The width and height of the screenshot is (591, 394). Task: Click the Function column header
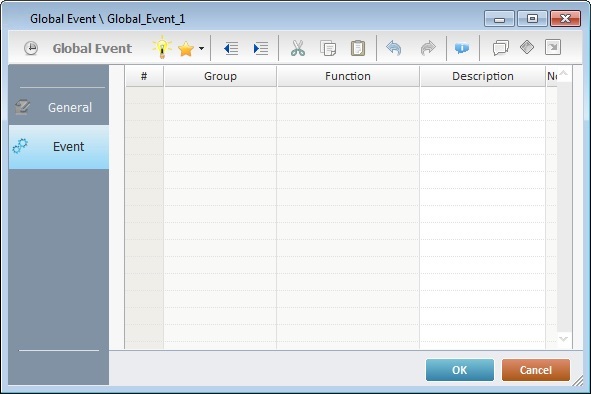click(348, 76)
